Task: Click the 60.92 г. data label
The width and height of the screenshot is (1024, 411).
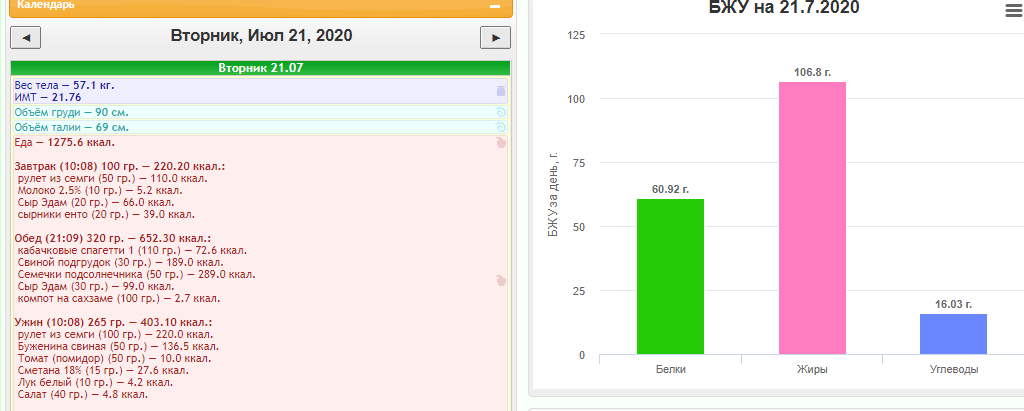Action: tap(671, 189)
